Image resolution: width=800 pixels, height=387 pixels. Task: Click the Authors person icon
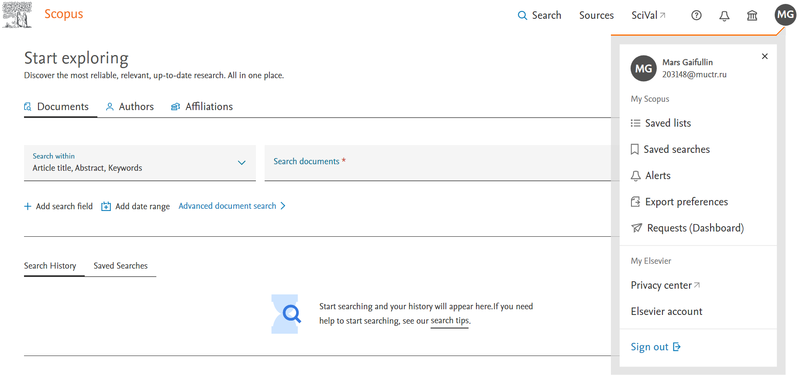click(x=109, y=107)
